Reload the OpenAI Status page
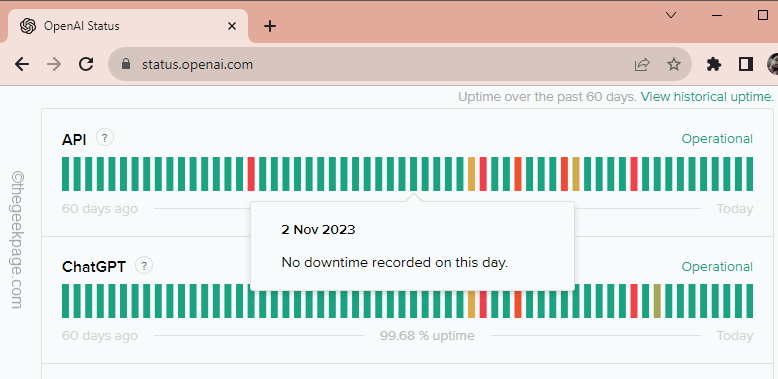This screenshot has height=379, width=778. pos(86,64)
